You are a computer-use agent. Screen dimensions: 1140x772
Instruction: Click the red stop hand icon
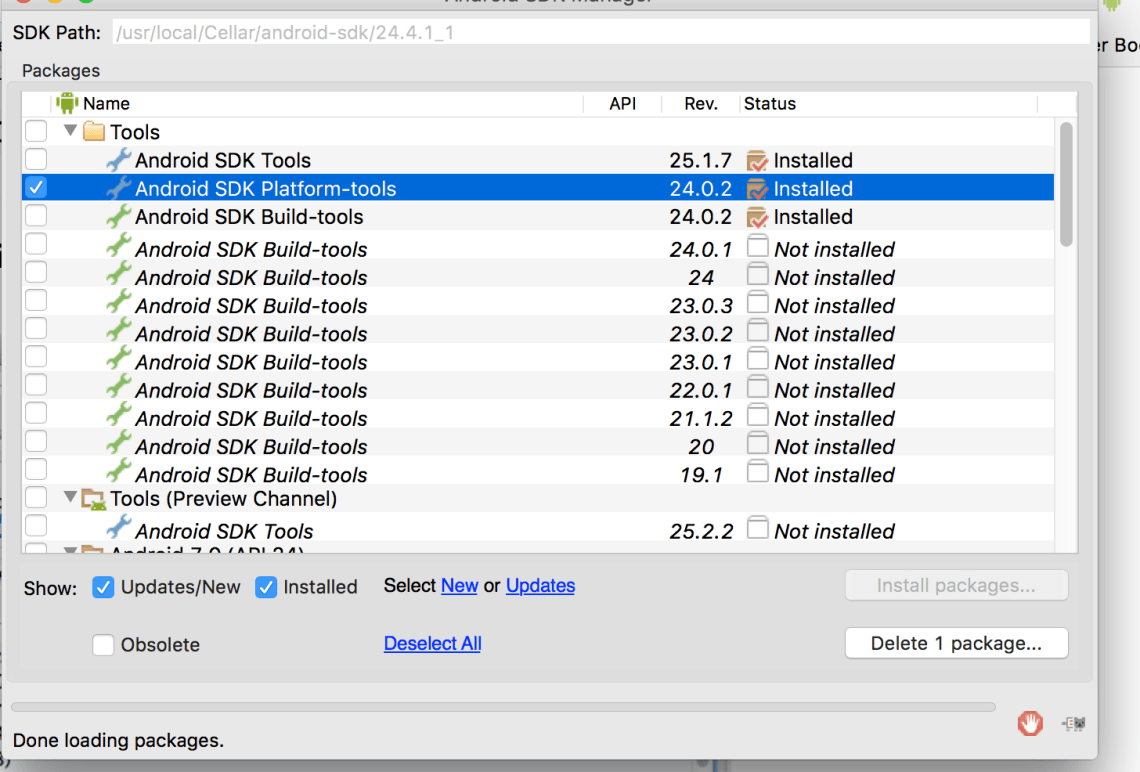click(x=1030, y=722)
